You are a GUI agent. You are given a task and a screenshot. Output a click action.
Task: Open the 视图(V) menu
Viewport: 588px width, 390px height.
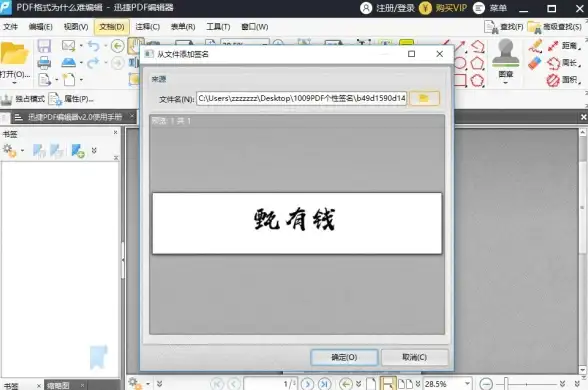pyautogui.click(x=76, y=27)
